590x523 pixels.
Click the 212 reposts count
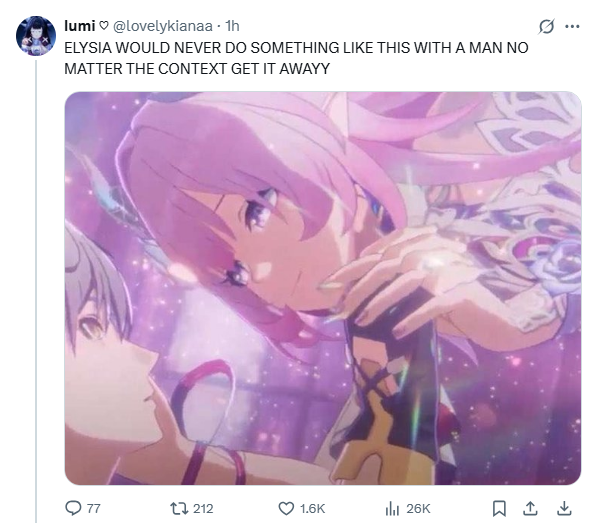click(203, 509)
